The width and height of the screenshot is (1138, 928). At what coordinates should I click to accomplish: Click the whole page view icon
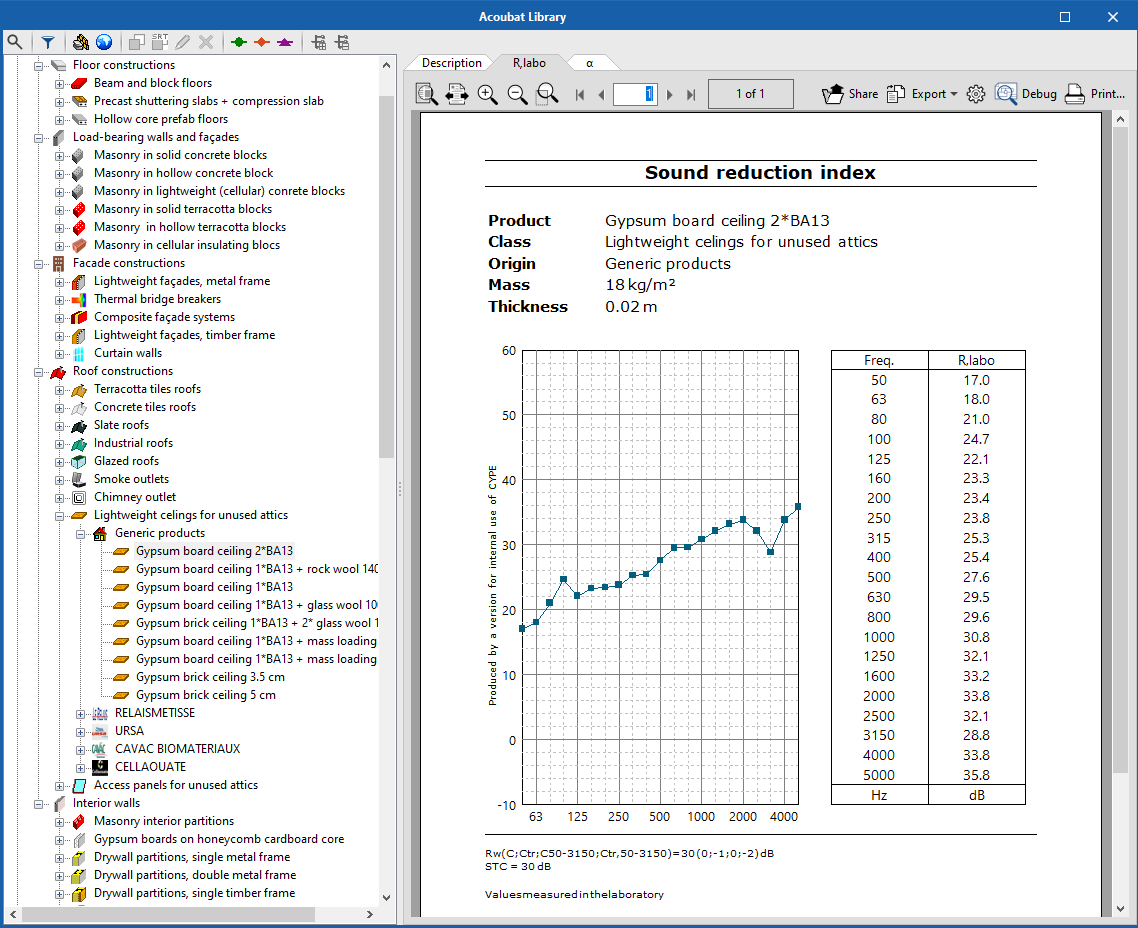tap(427, 94)
